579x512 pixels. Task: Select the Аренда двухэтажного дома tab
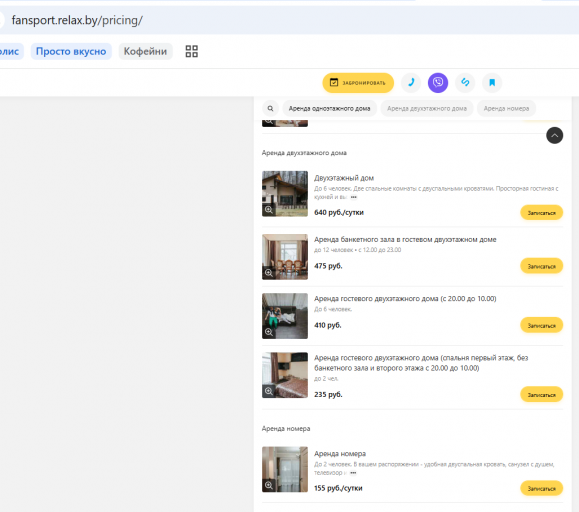(x=427, y=109)
